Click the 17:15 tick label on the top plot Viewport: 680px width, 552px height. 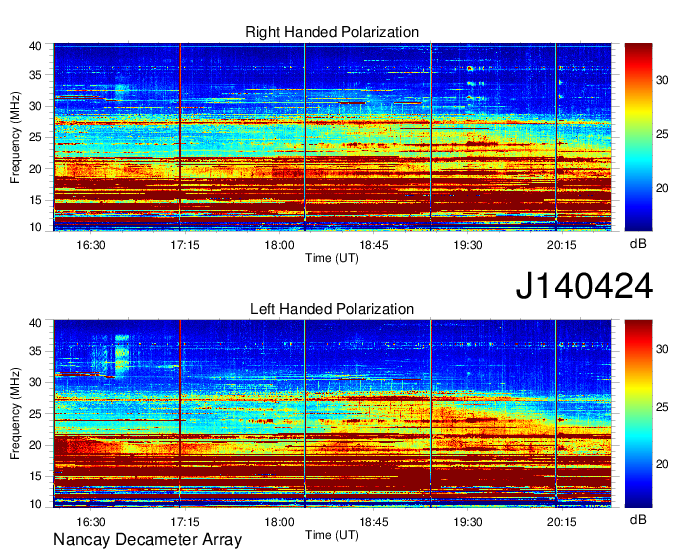[x=185, y=245]
